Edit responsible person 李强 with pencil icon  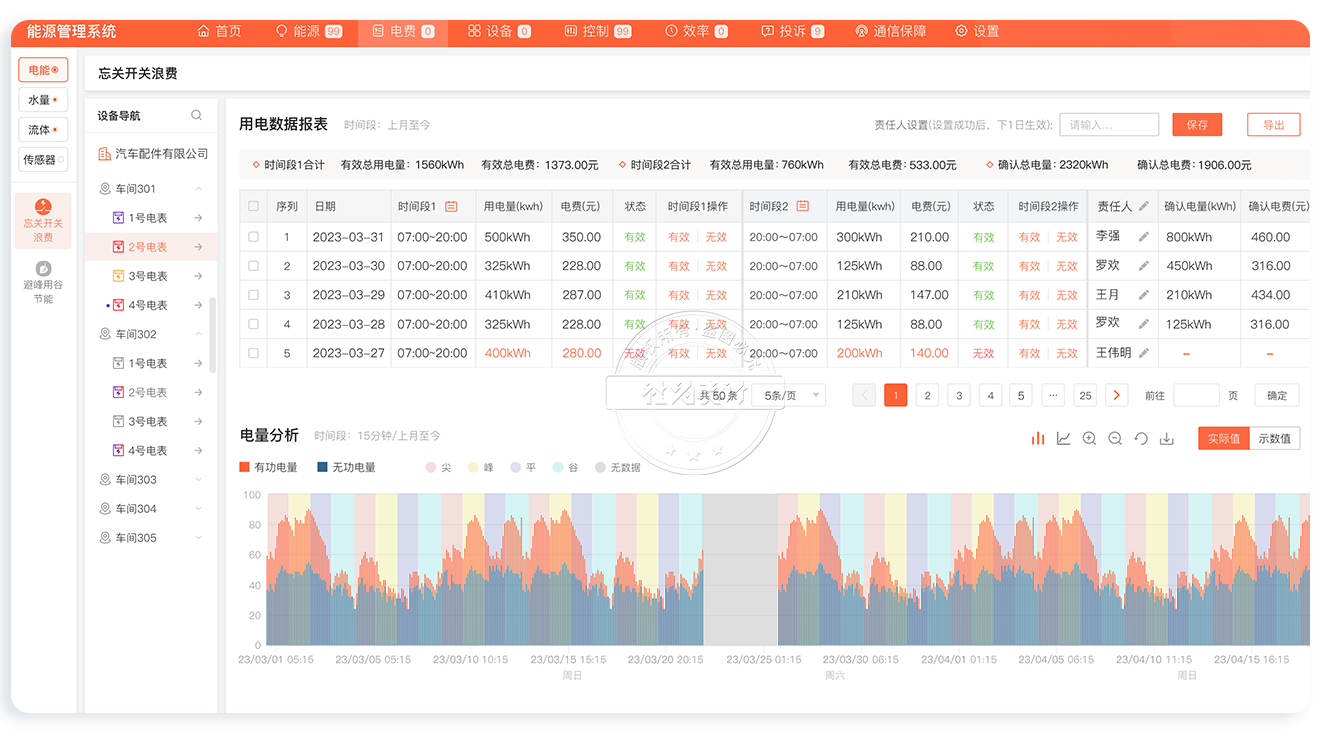(1144, 237)
